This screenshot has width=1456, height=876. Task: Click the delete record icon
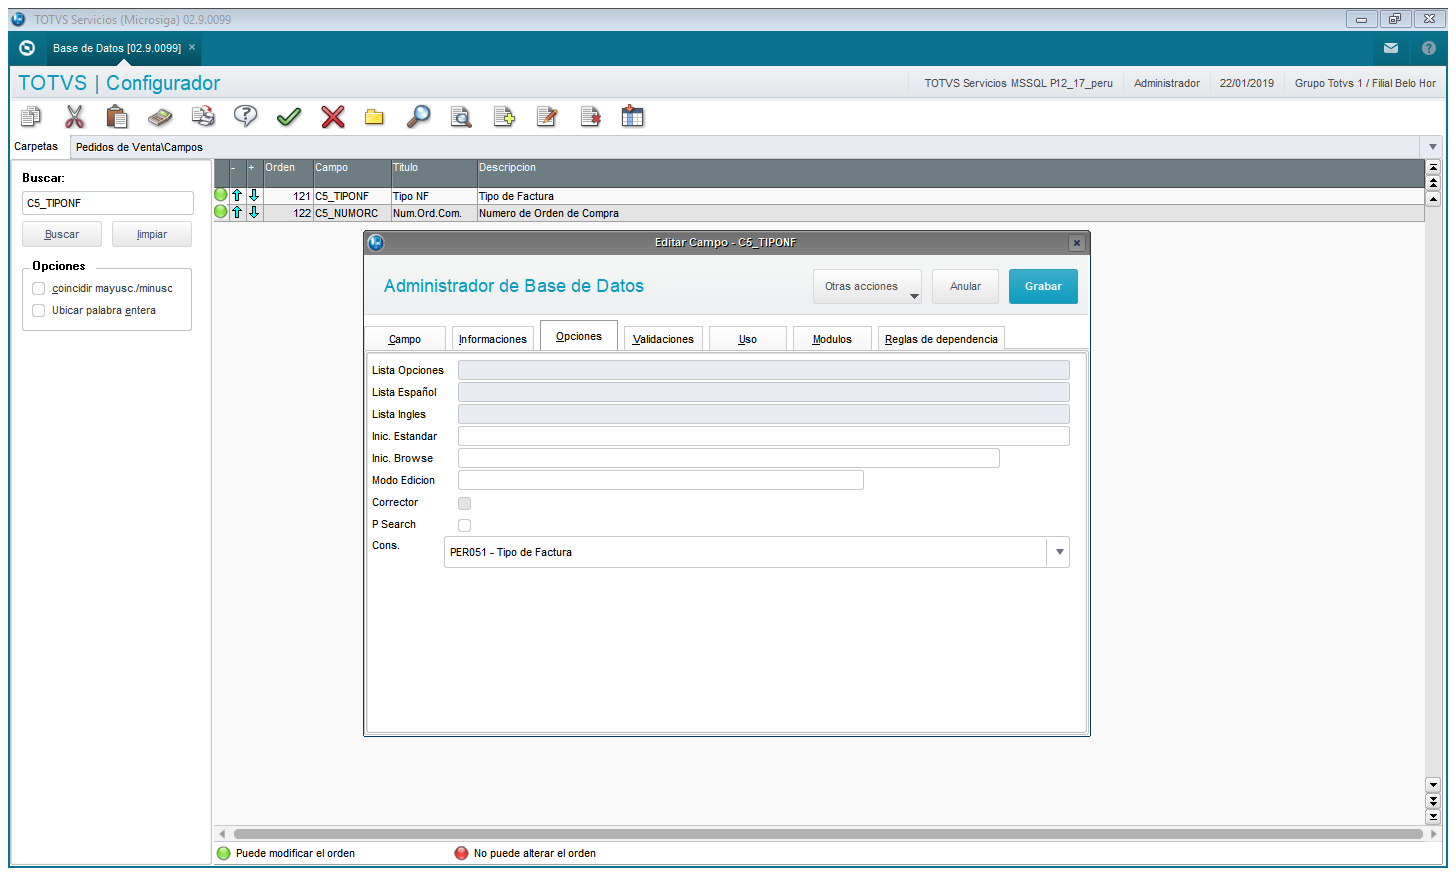590,117
